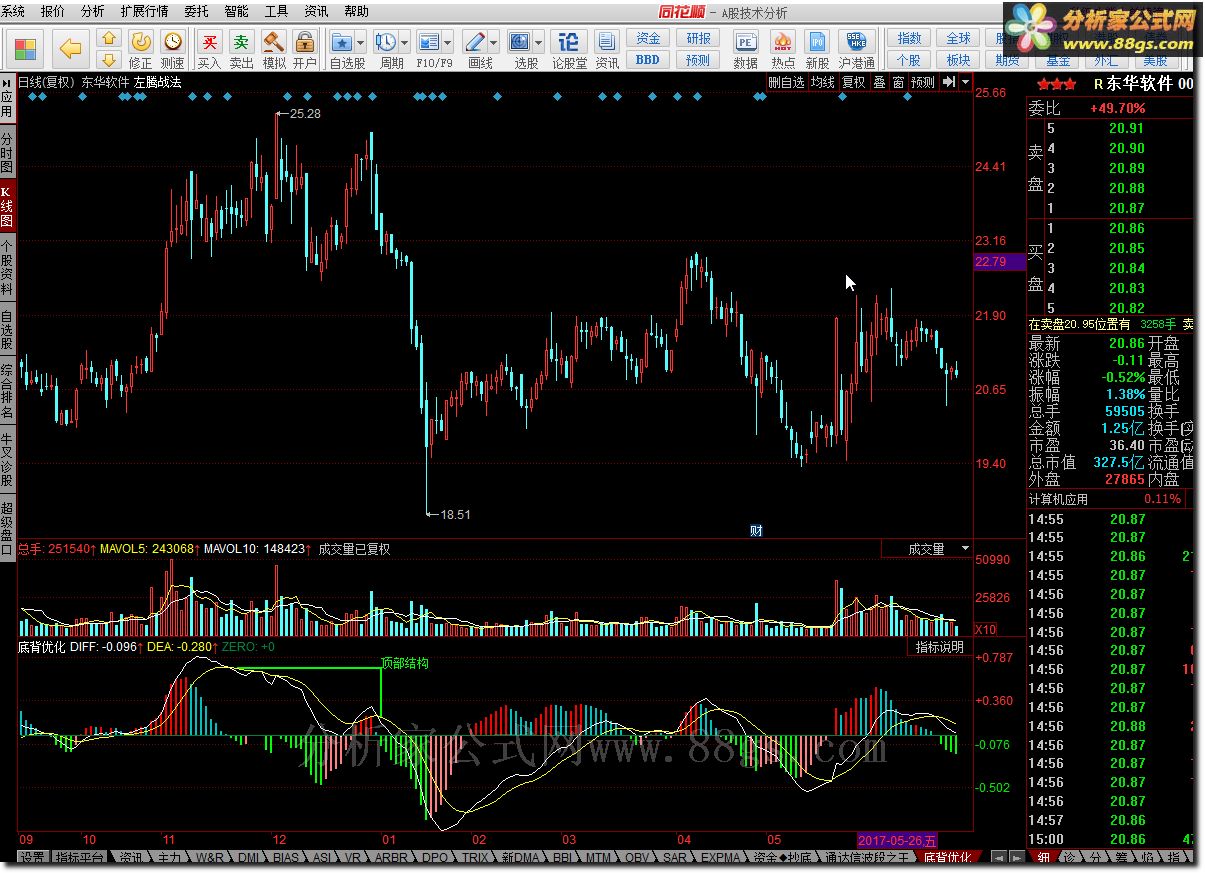
Task: Select the MACD-style W&R indicator tab
Action: [209, 858]
